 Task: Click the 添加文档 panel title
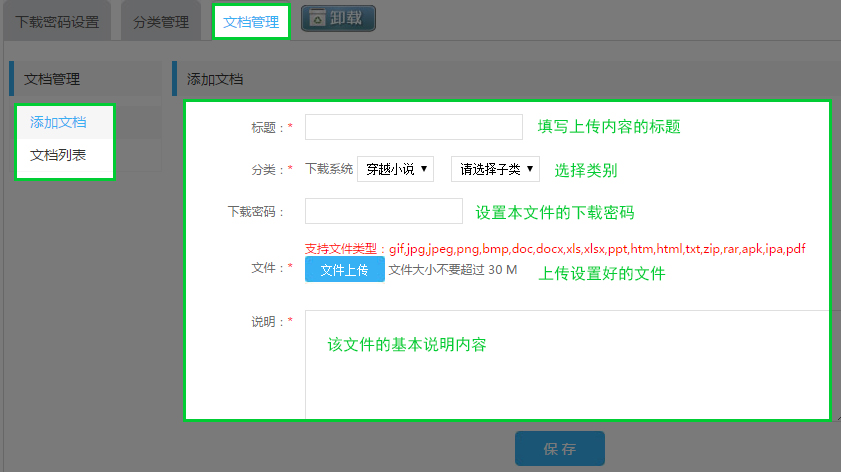click(x=215, y=79)
